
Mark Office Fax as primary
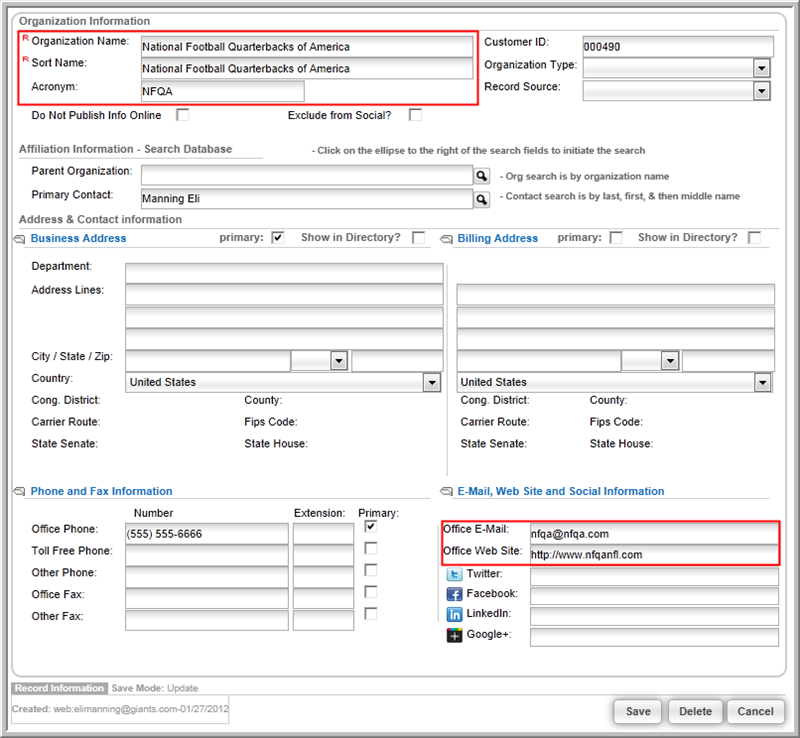coord(371,592)
